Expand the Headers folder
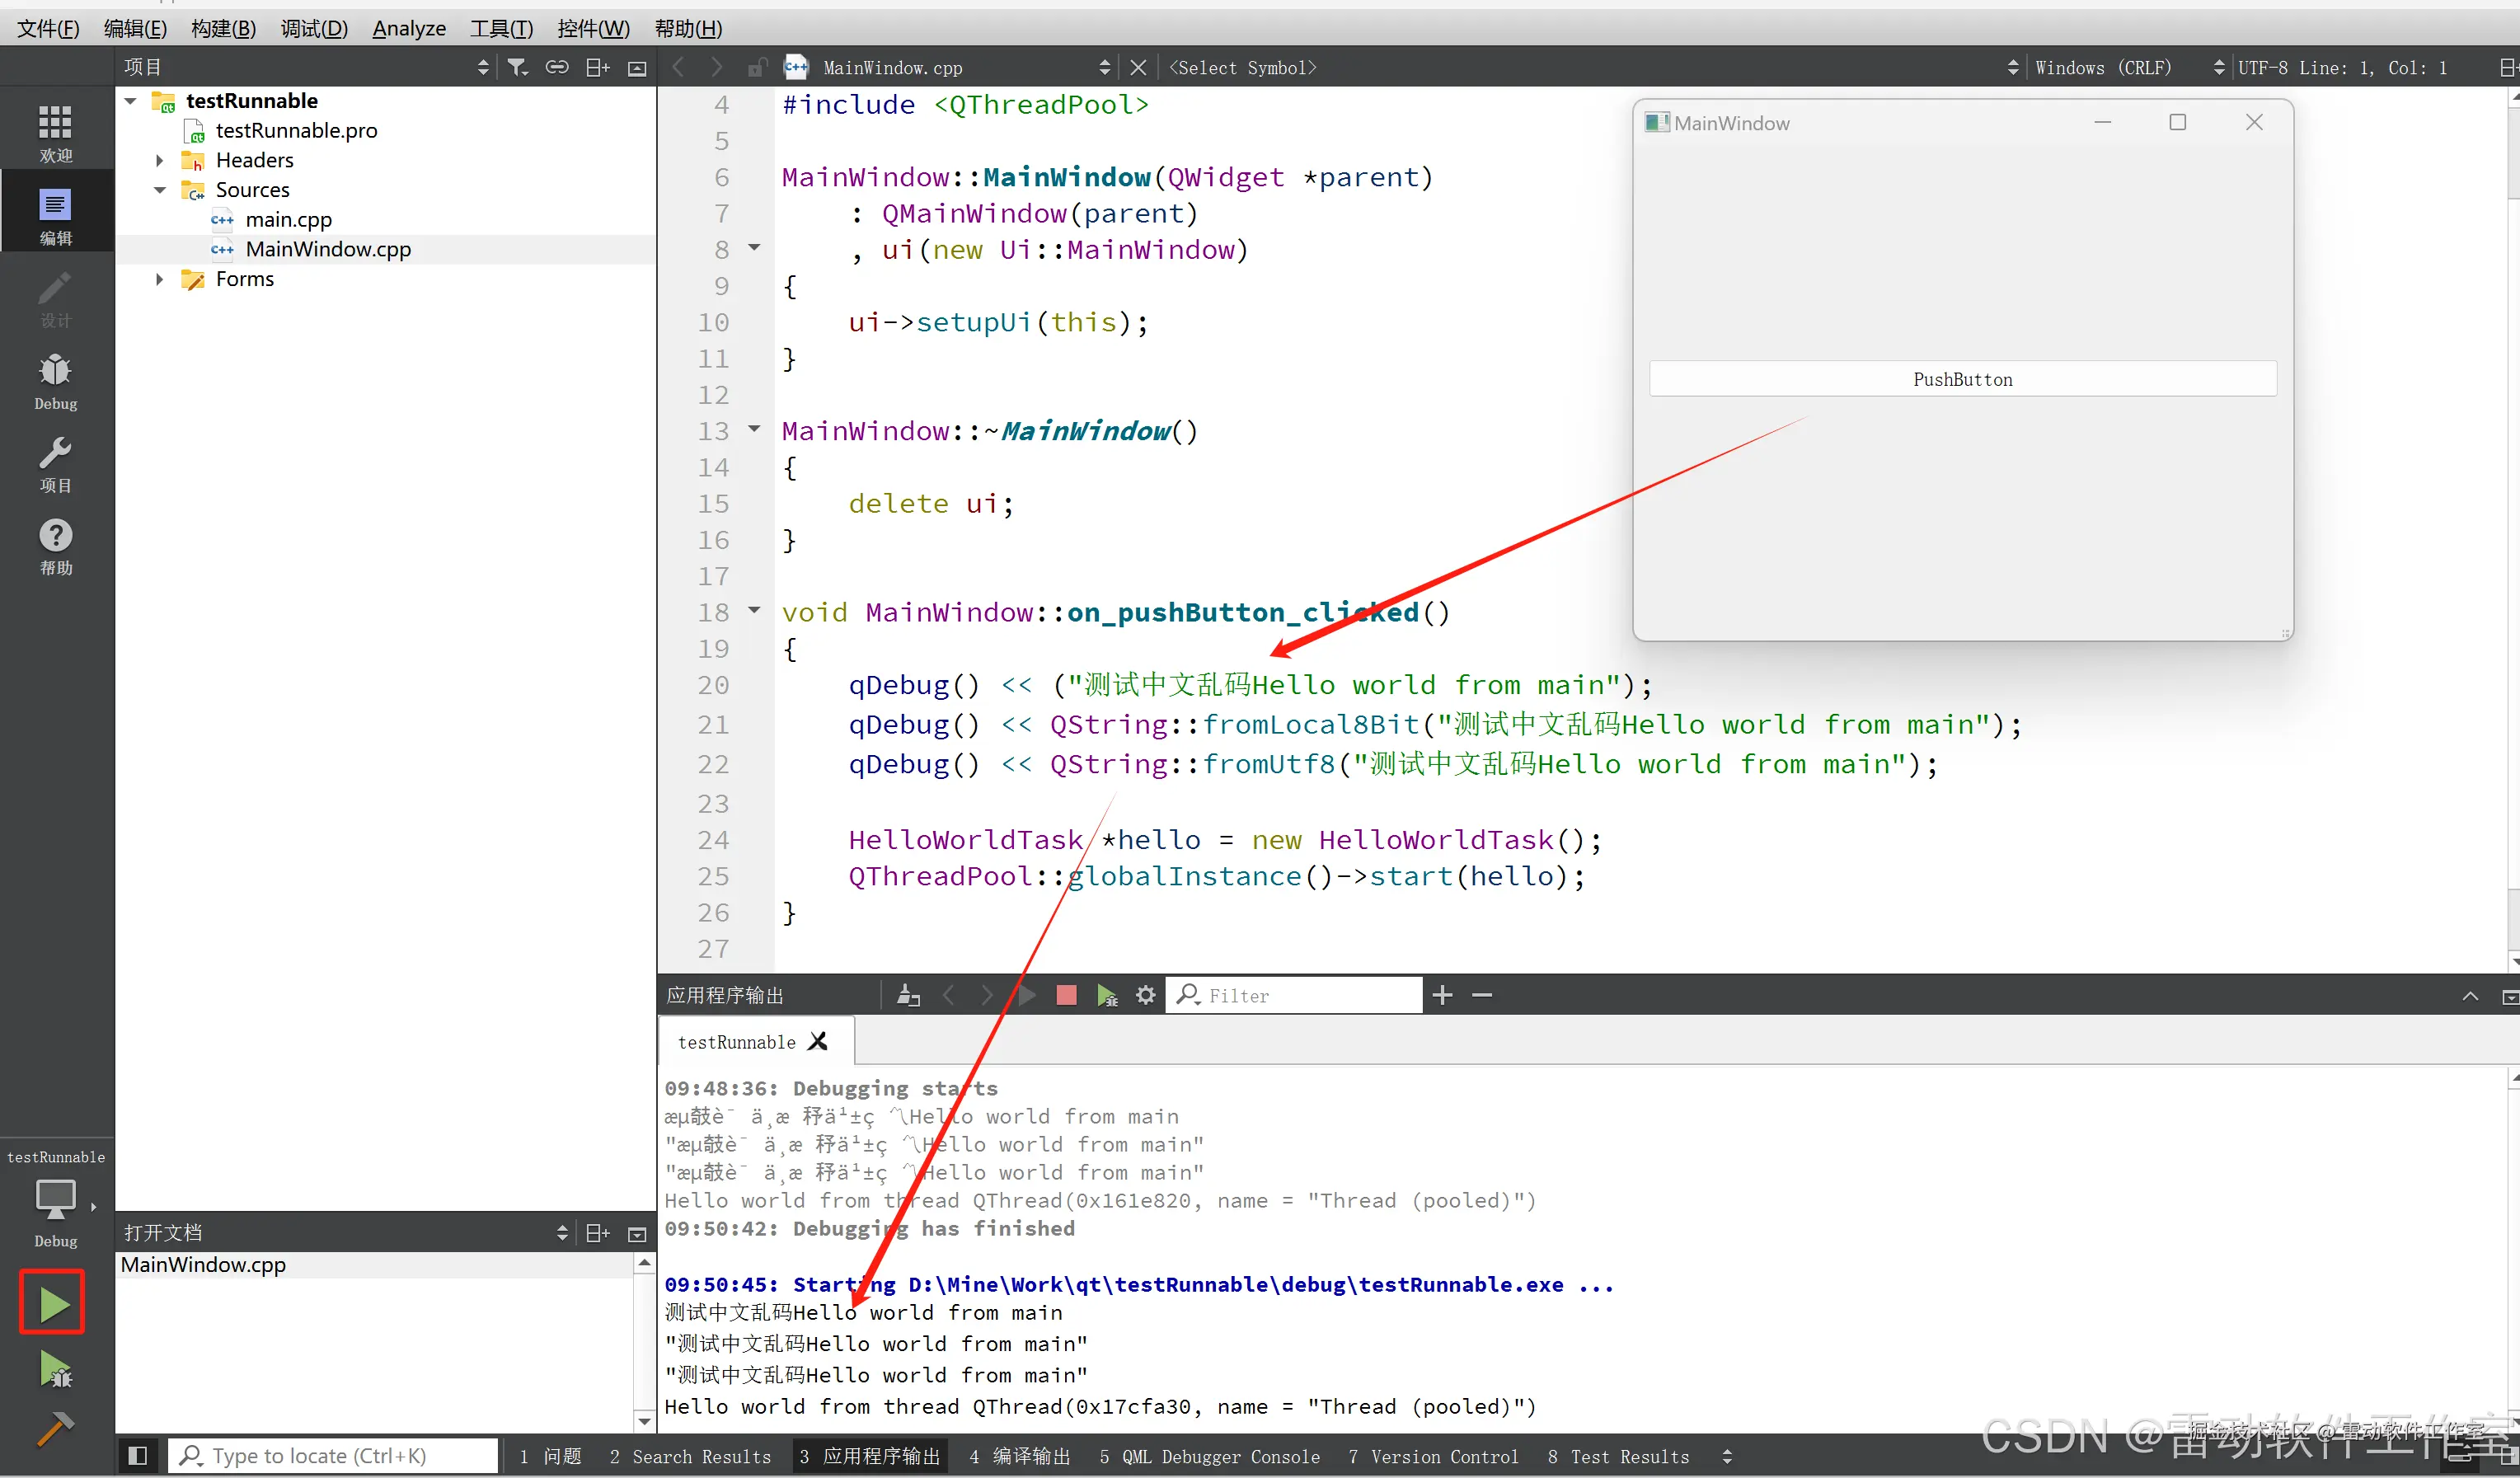The width and height of the screenshot is (2520, 1478). pos(159,160)
